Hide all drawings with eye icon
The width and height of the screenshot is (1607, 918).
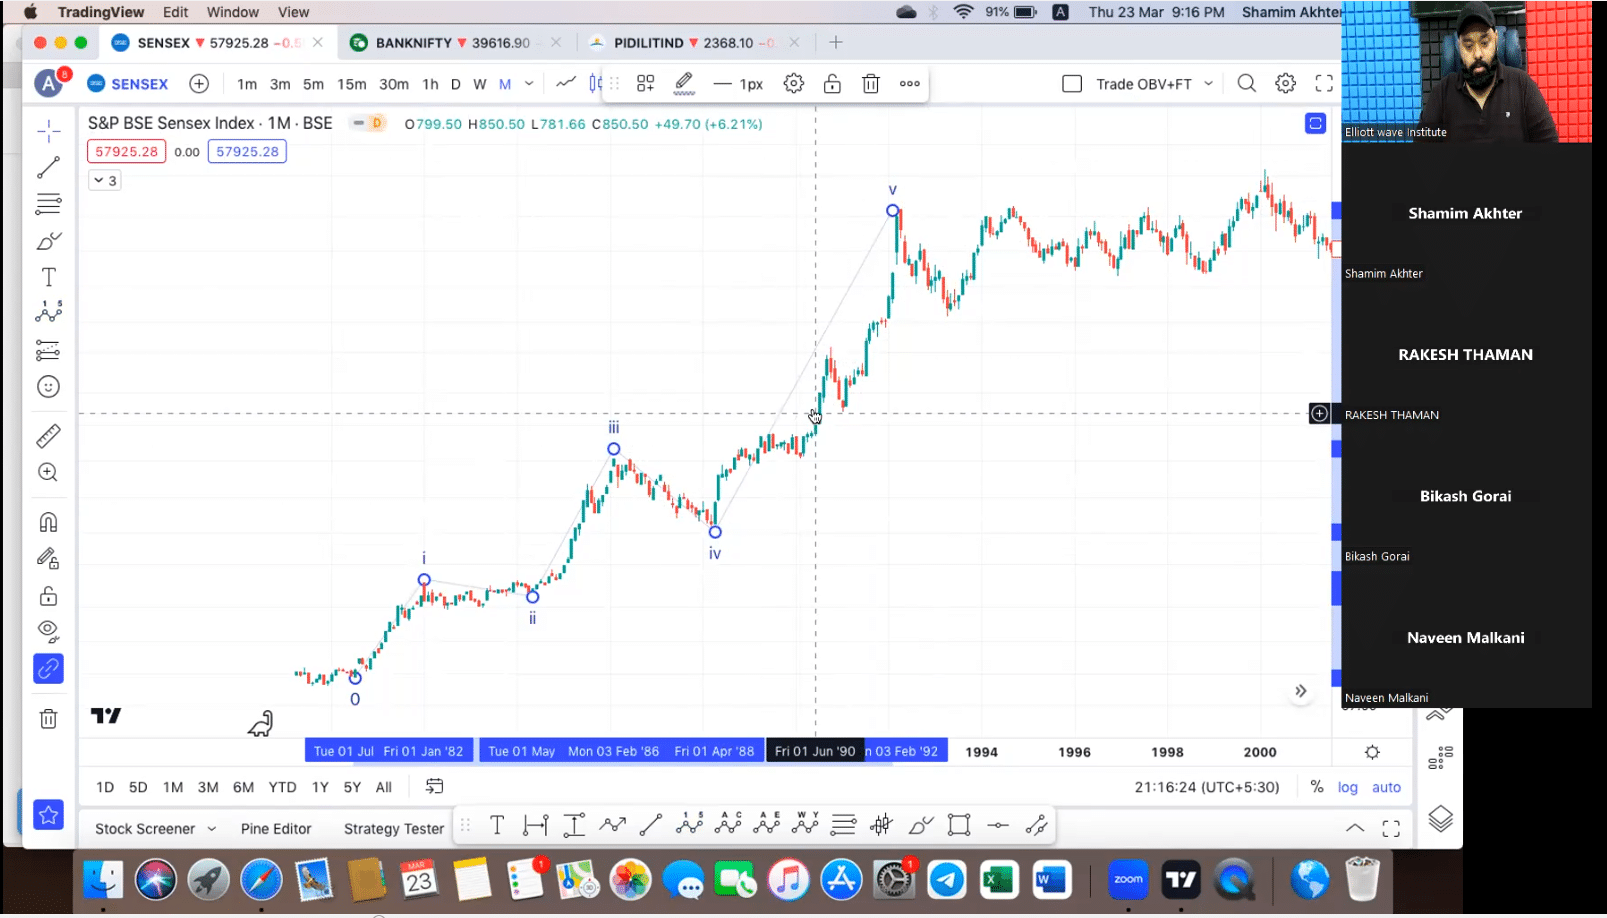(48, 632)
